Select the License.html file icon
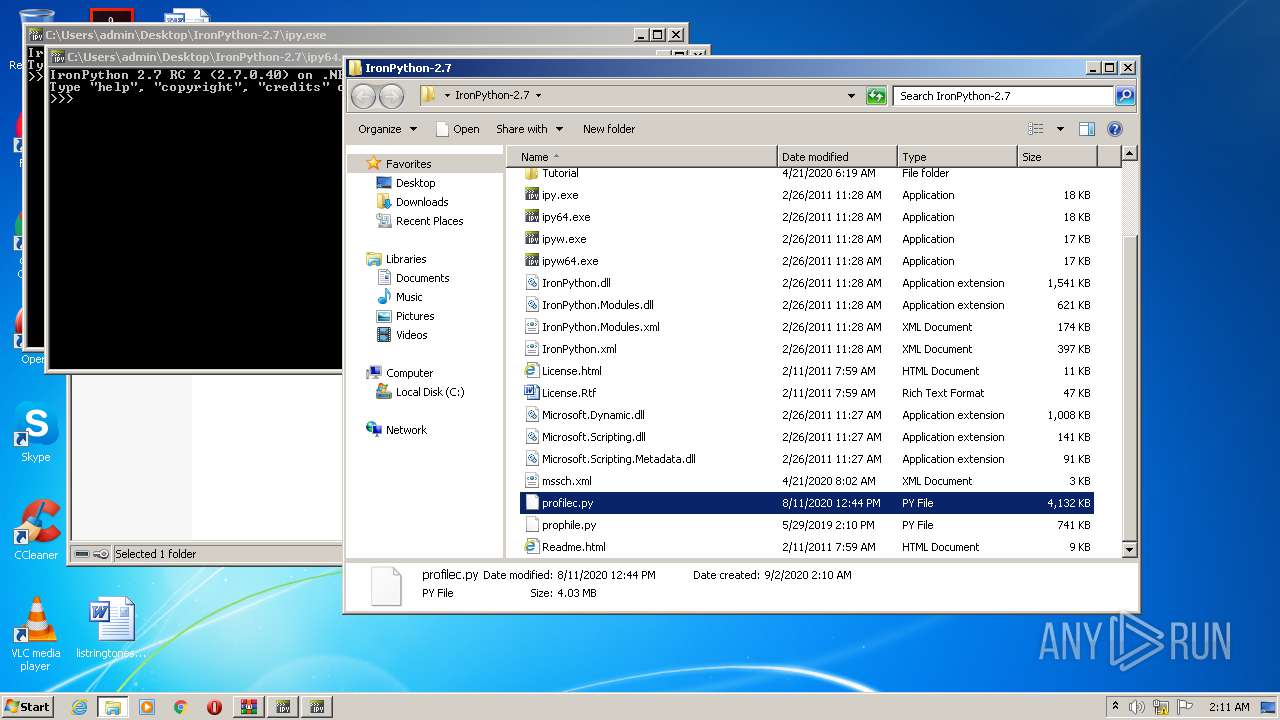 click(532, 371)
